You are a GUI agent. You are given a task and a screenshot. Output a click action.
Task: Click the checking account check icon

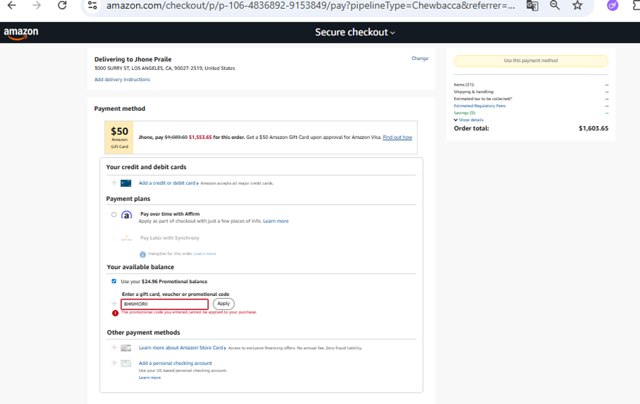pyautogui.click(x=126, y=363)
